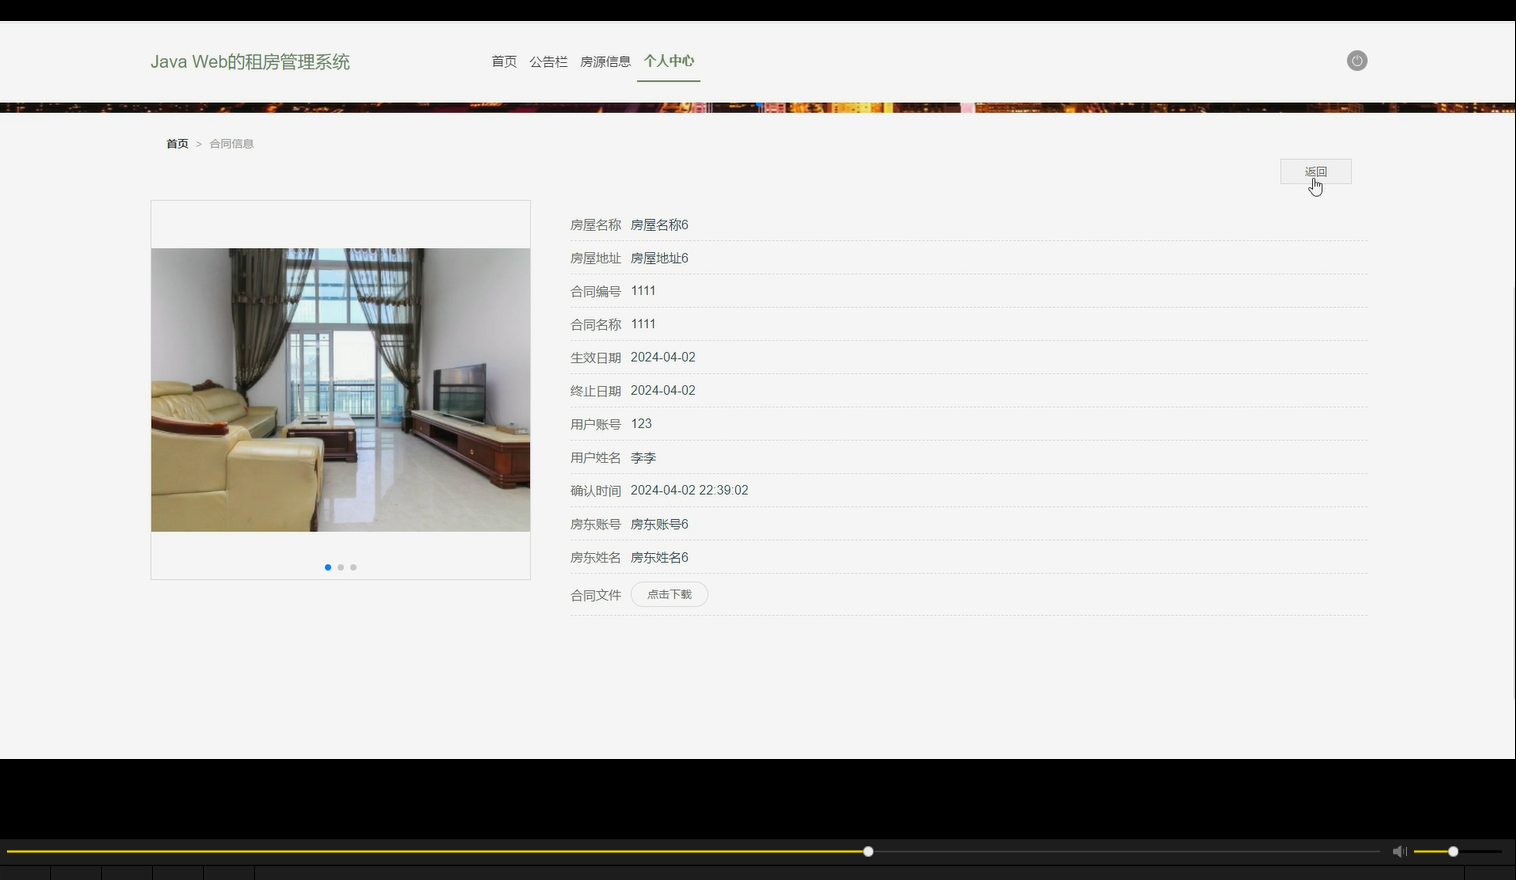Click the 返回 button
This screenshot has width=1516, height=880.
(x=1315, y=171)
